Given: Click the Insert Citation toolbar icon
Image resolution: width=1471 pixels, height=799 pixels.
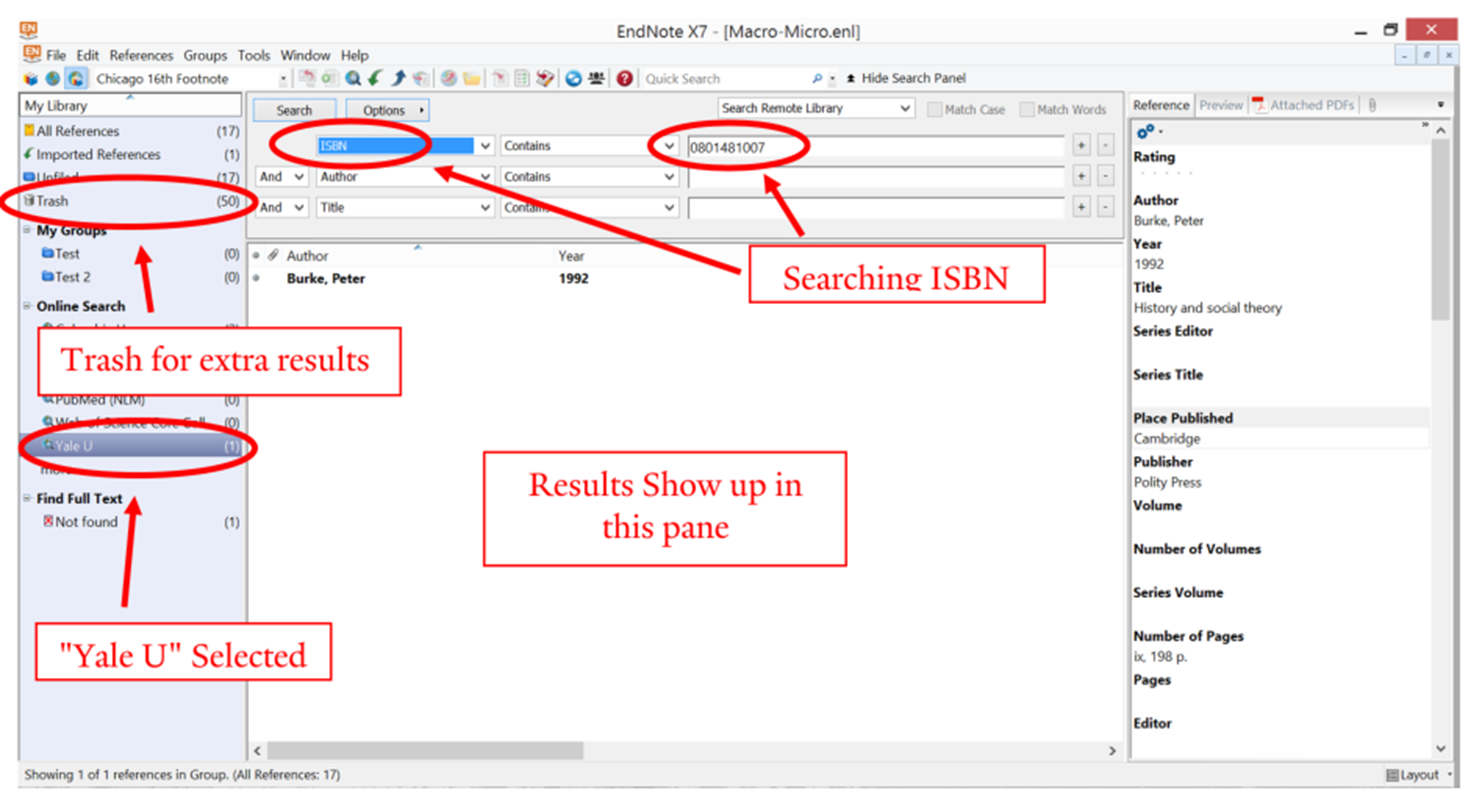Looking at the screenshot, I should point(500,79).
